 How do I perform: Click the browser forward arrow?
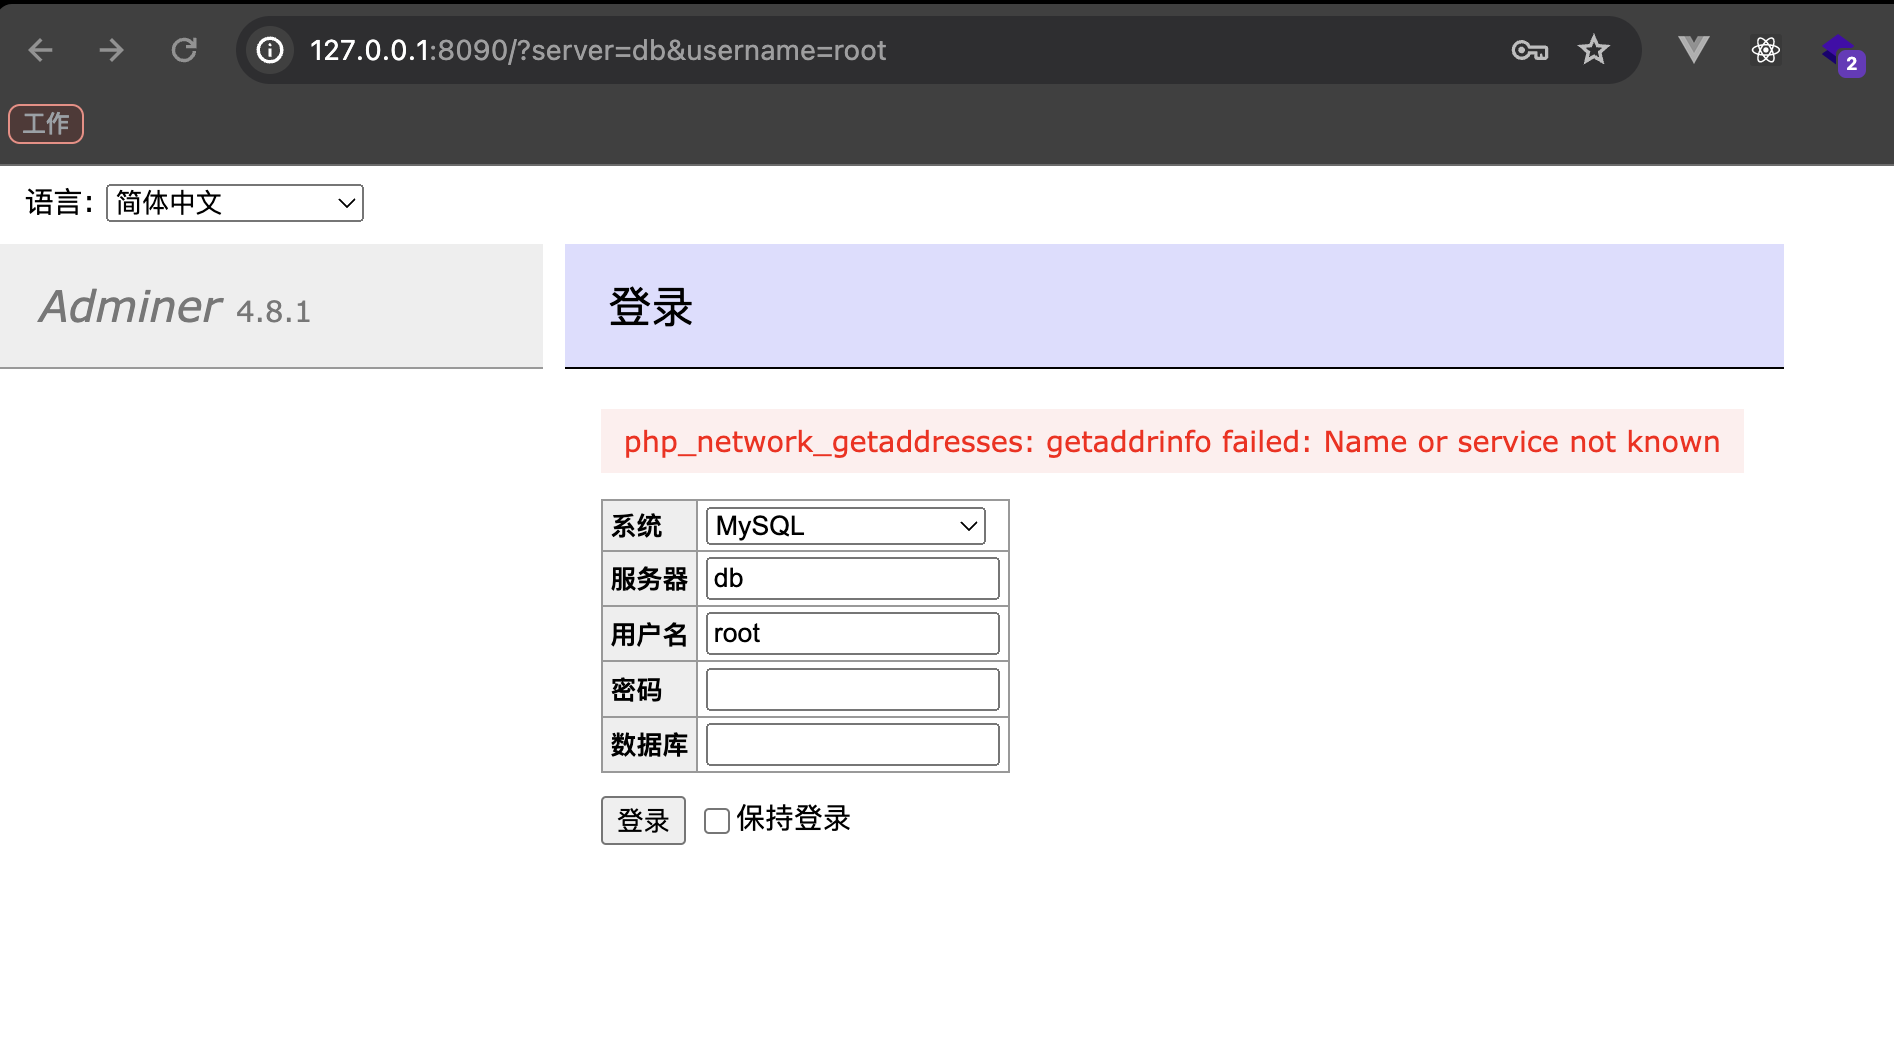pyautogui.click(x=112, y=50)
